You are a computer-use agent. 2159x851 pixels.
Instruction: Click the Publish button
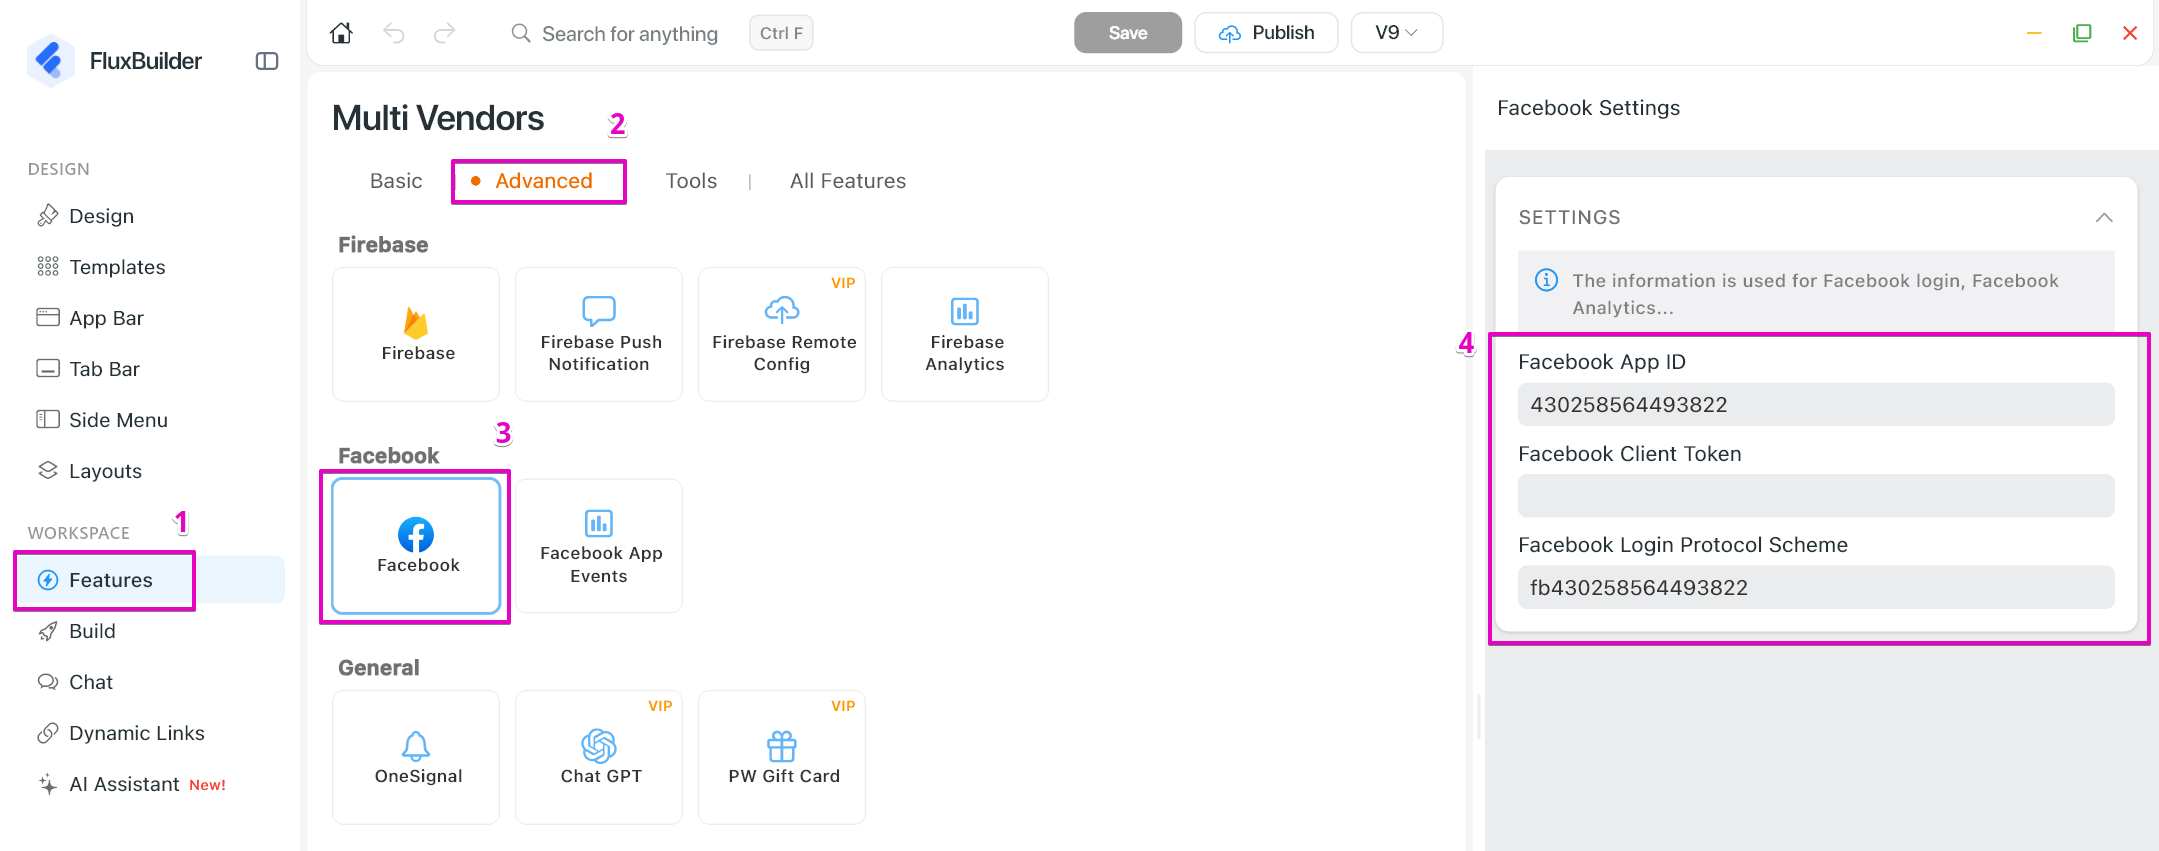(x=1266, y=33)
